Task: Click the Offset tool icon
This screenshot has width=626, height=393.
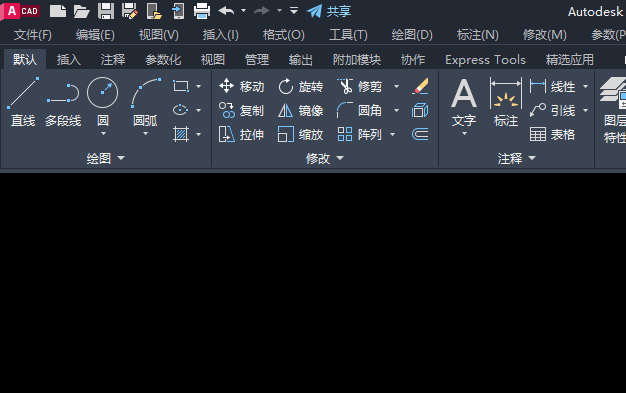Action: click(420, 134)
